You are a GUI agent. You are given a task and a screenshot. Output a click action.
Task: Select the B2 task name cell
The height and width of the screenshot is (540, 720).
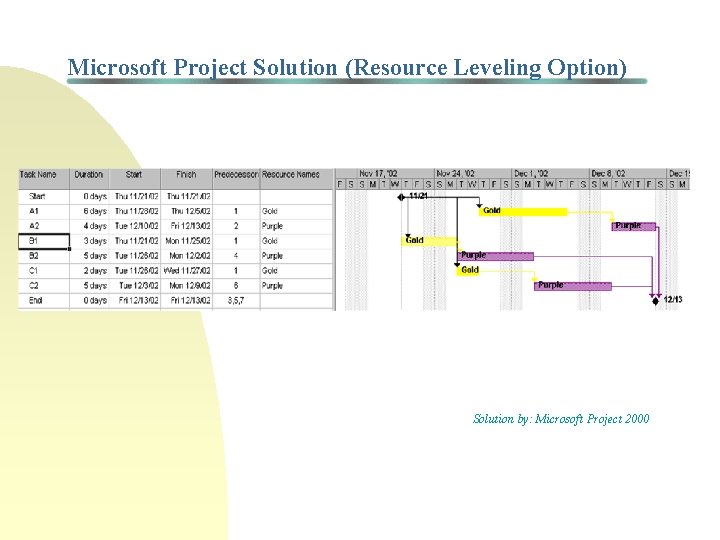44,256
